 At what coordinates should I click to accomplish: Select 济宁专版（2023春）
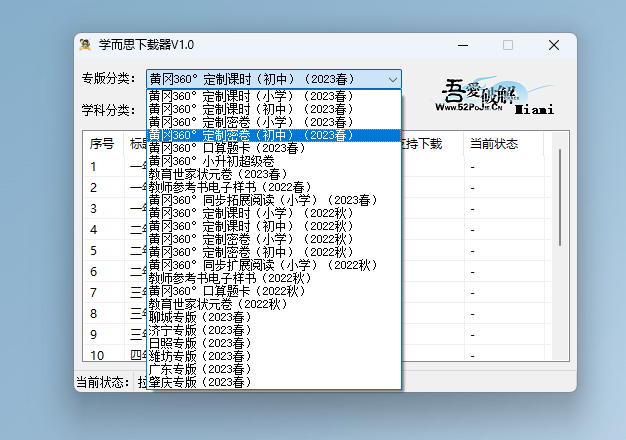[x=274, y=330]
